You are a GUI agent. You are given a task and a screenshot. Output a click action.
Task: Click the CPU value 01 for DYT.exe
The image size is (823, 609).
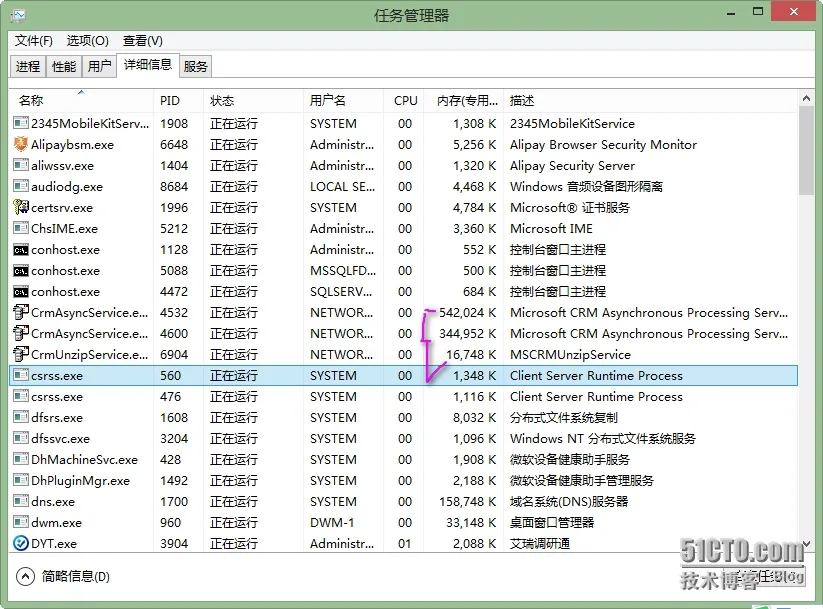pos(404,543)
